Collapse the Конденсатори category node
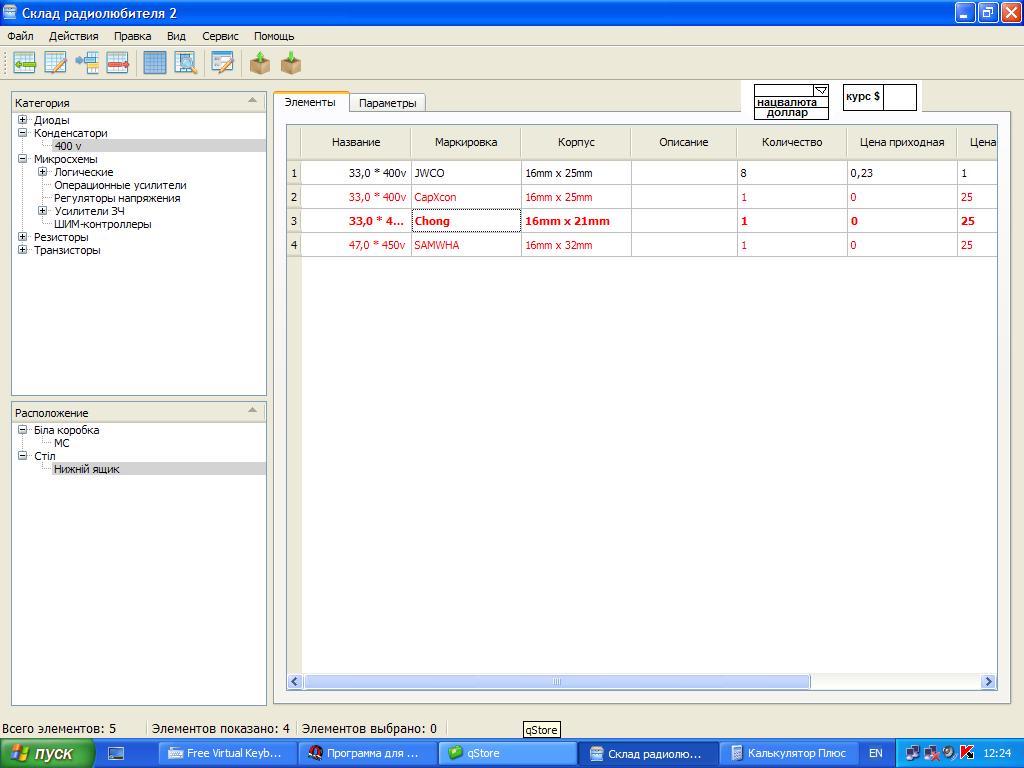The image size is (1024, 768). pos(23,133)
